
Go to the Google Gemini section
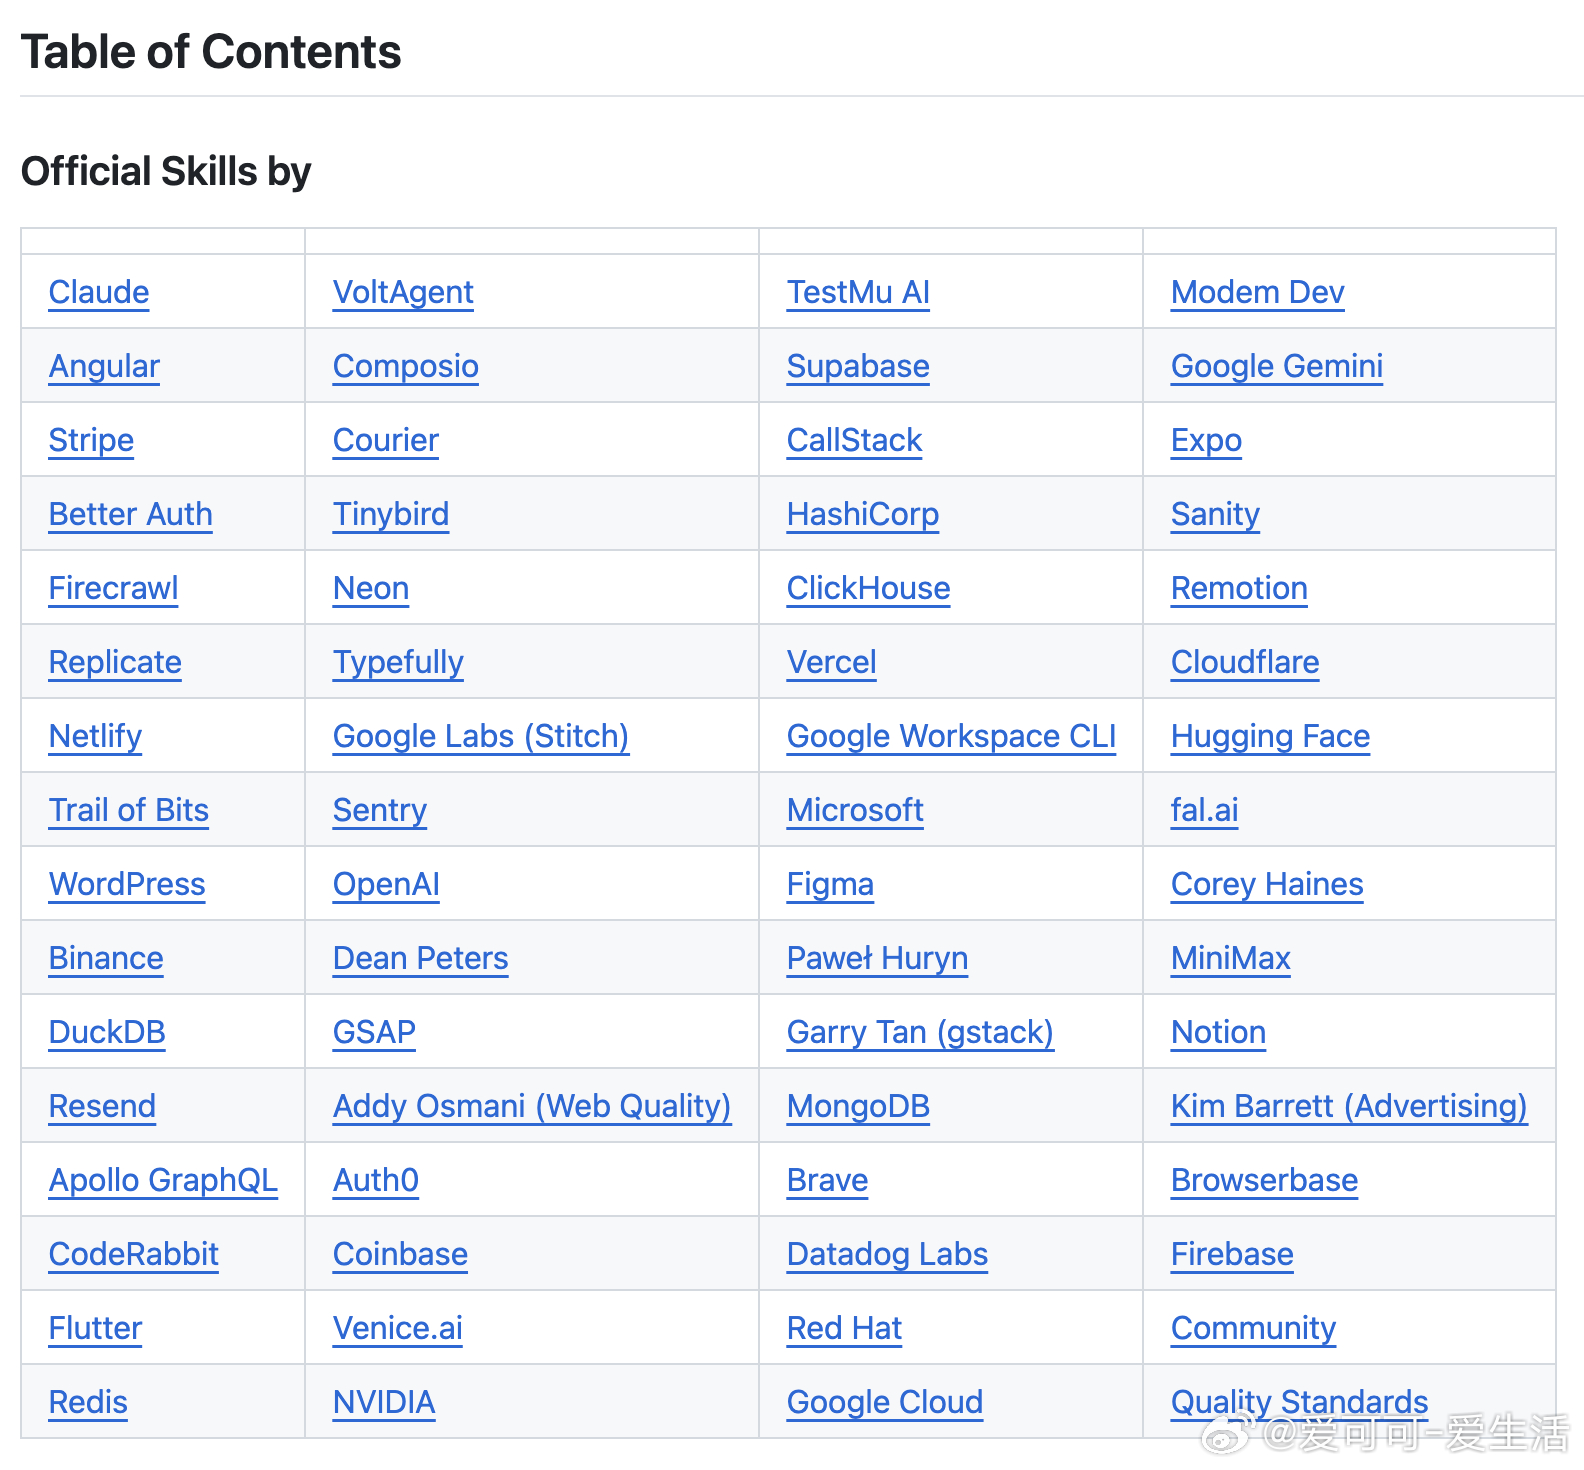pyautogui.click(x=1277, y=366)
